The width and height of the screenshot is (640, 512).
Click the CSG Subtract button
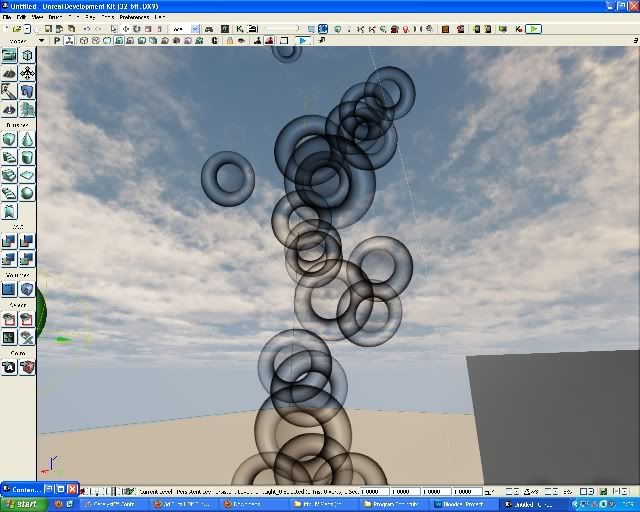[x=27, y=241]
